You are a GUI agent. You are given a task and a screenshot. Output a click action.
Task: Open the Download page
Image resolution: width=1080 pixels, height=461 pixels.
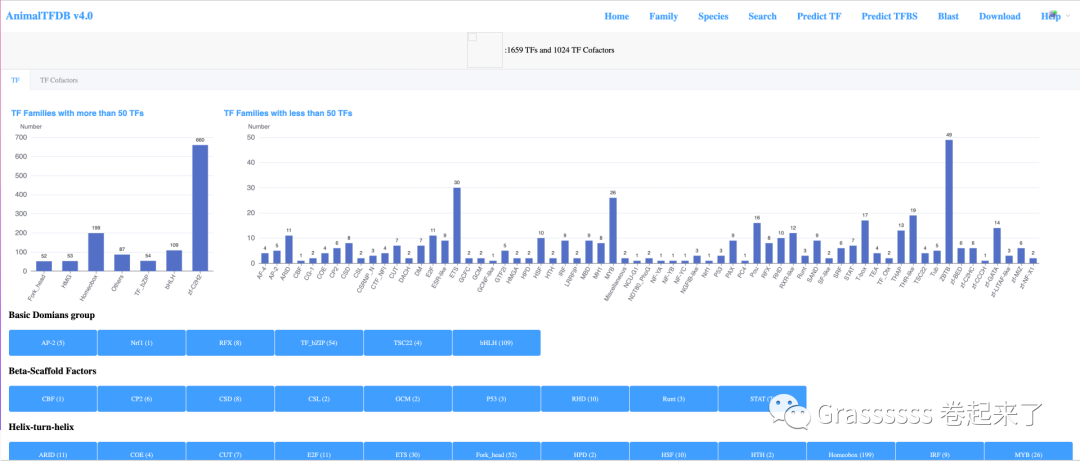(999, 17)
